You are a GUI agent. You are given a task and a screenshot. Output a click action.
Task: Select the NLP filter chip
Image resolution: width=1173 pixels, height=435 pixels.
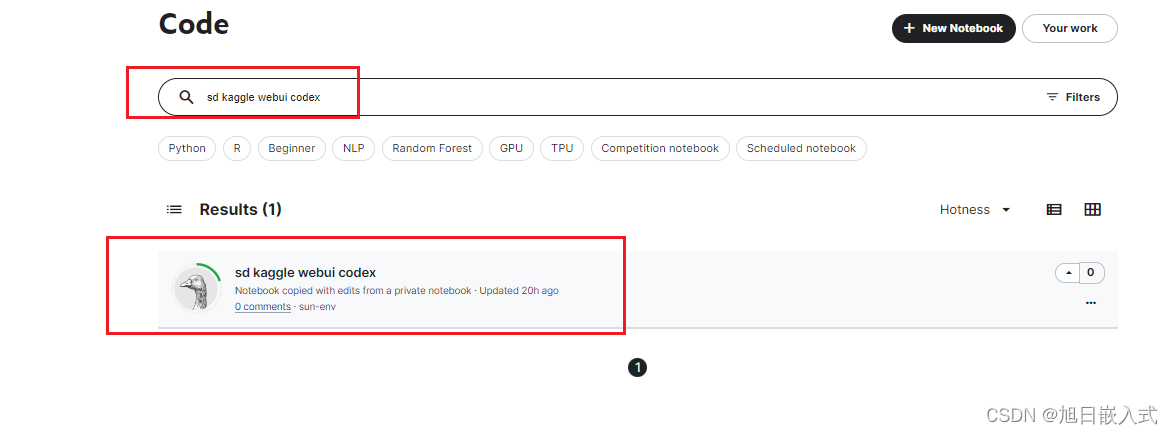pyautogui.click(x=354, y=148)
